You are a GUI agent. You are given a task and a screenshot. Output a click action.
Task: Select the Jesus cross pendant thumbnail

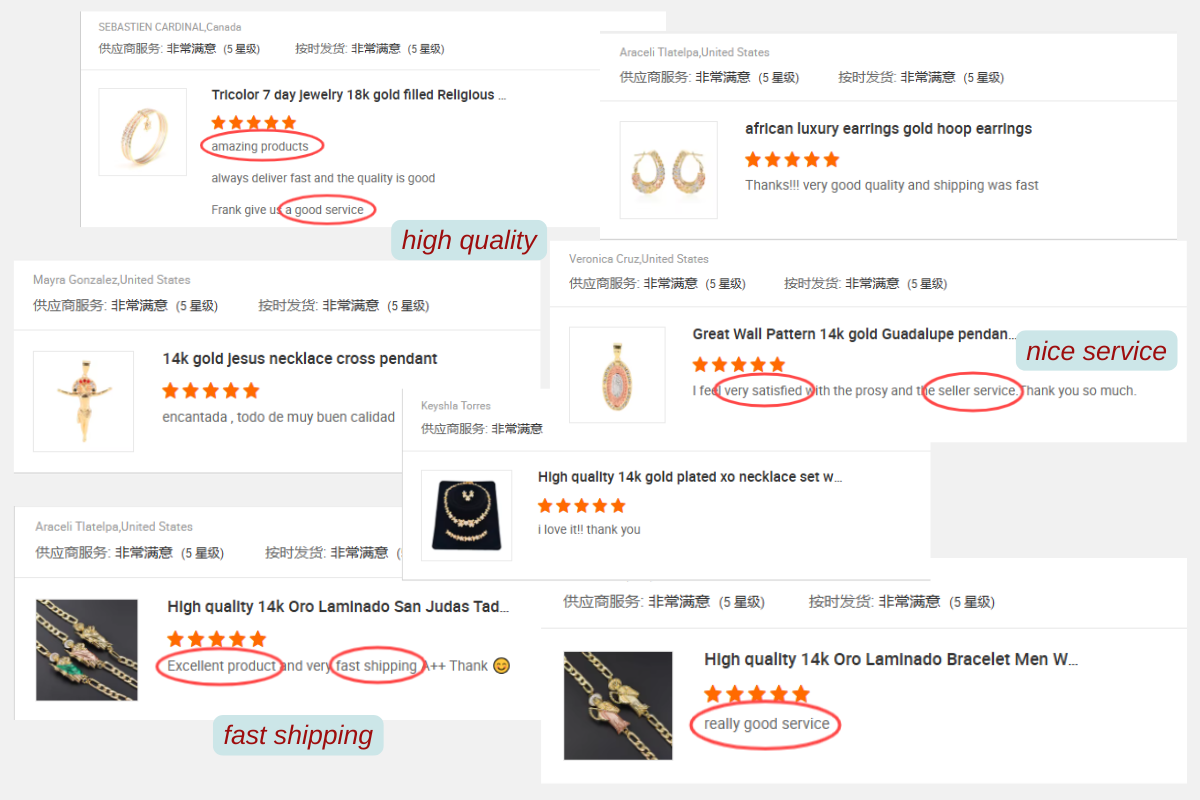click(x=83, y=401)
